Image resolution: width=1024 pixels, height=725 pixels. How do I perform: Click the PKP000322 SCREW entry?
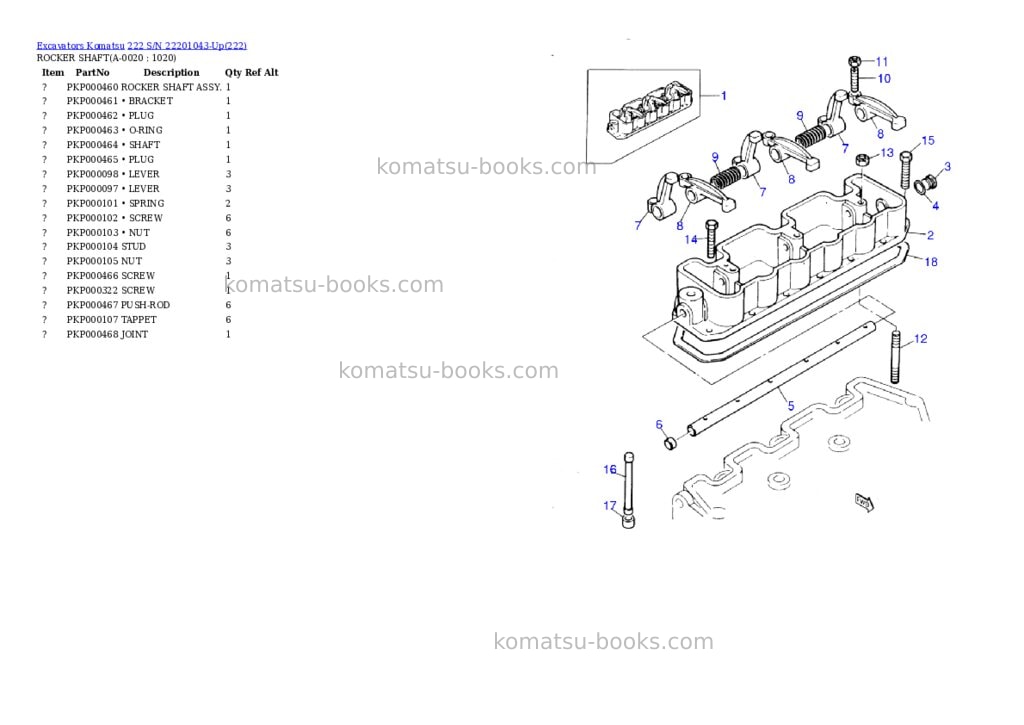[x=136, y=291]
